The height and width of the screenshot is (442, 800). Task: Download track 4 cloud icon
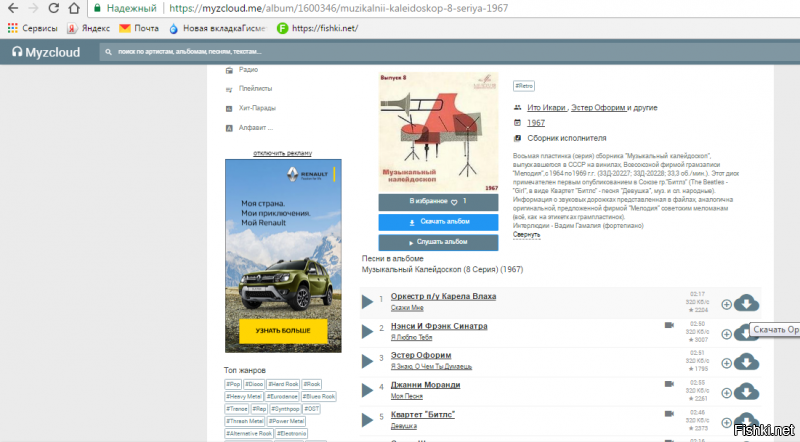click(x=746, y=391)
